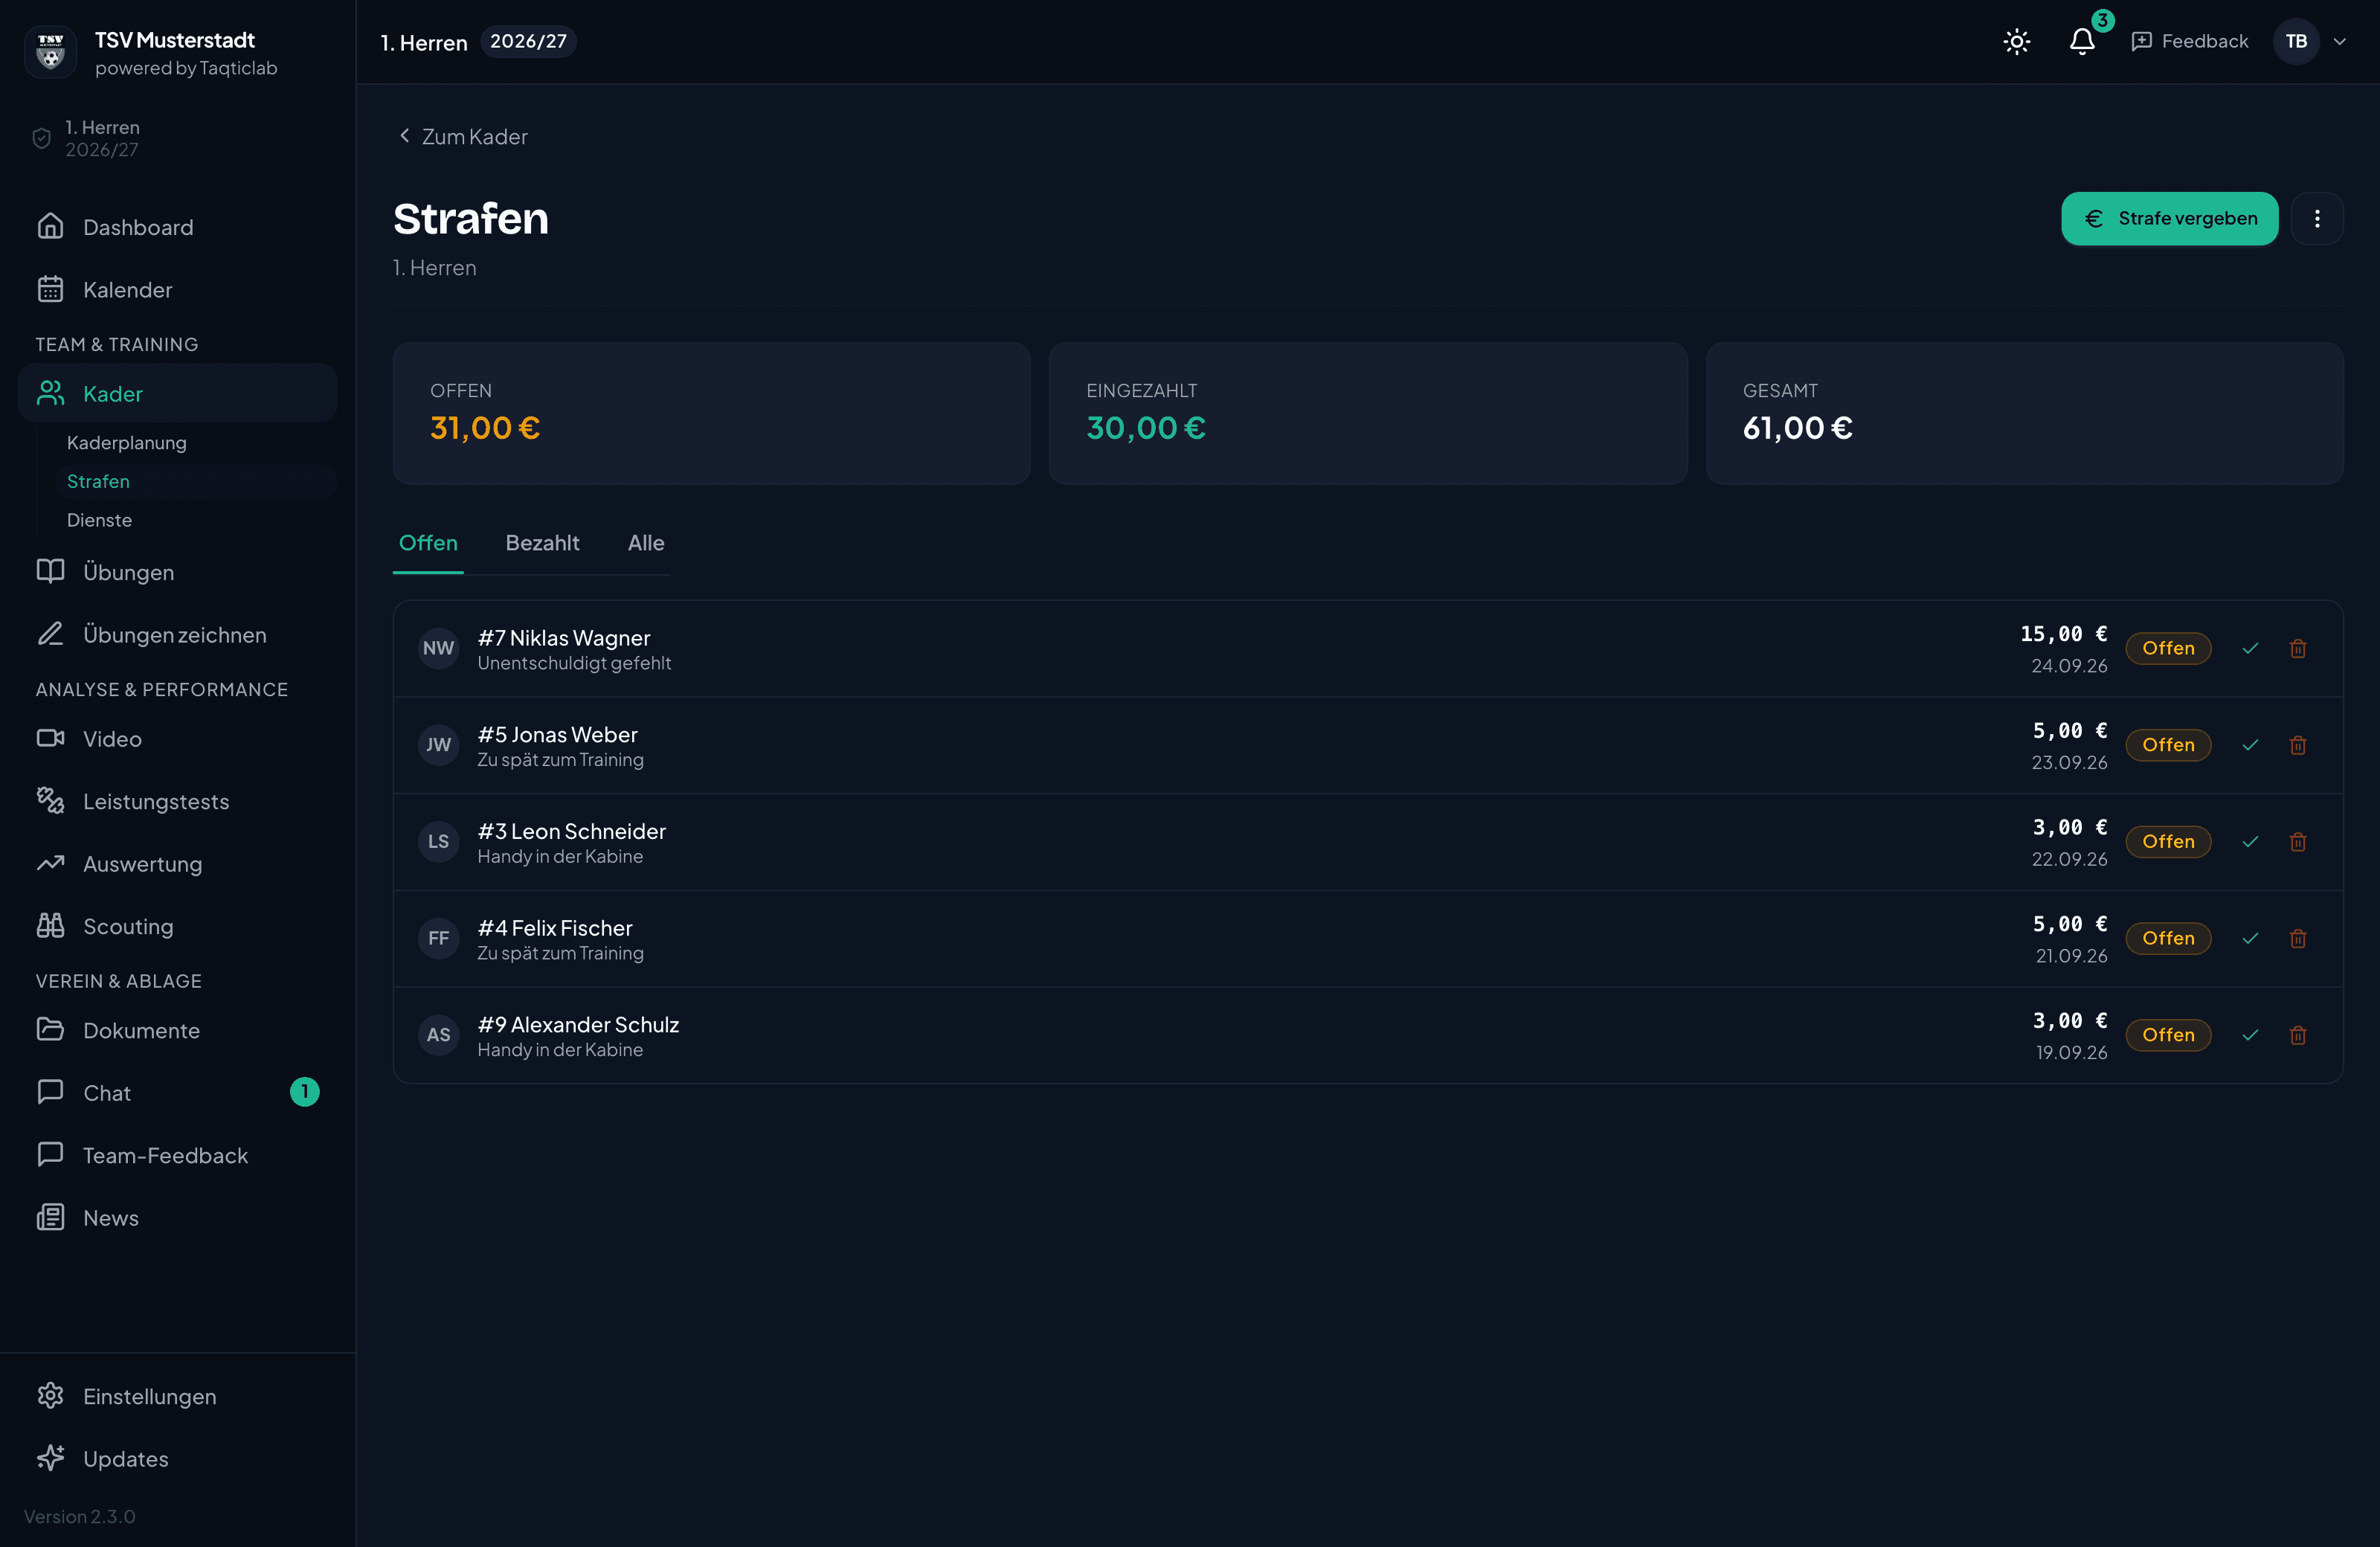Mark Niklas Wagner's fine as paid
Viewport: 2380px width, 1547px height.
pos(2250,648)
